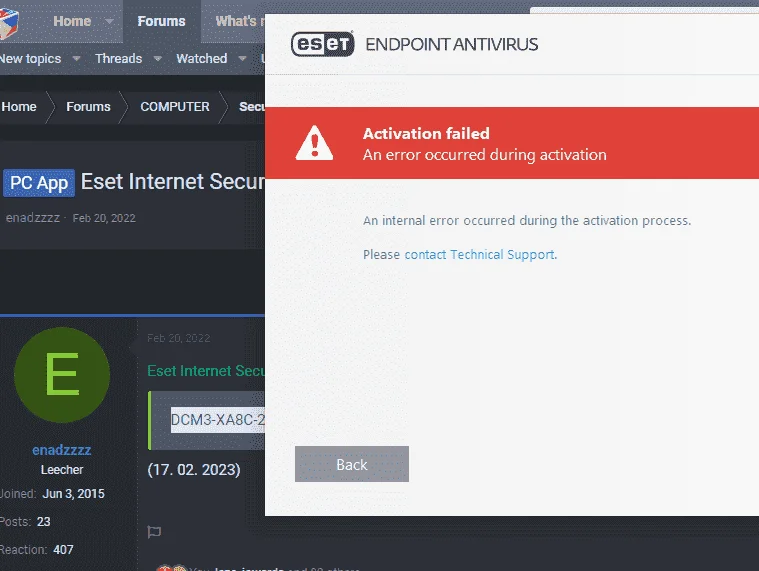Click the Activation failed warning triangle icon

point(314,143)
